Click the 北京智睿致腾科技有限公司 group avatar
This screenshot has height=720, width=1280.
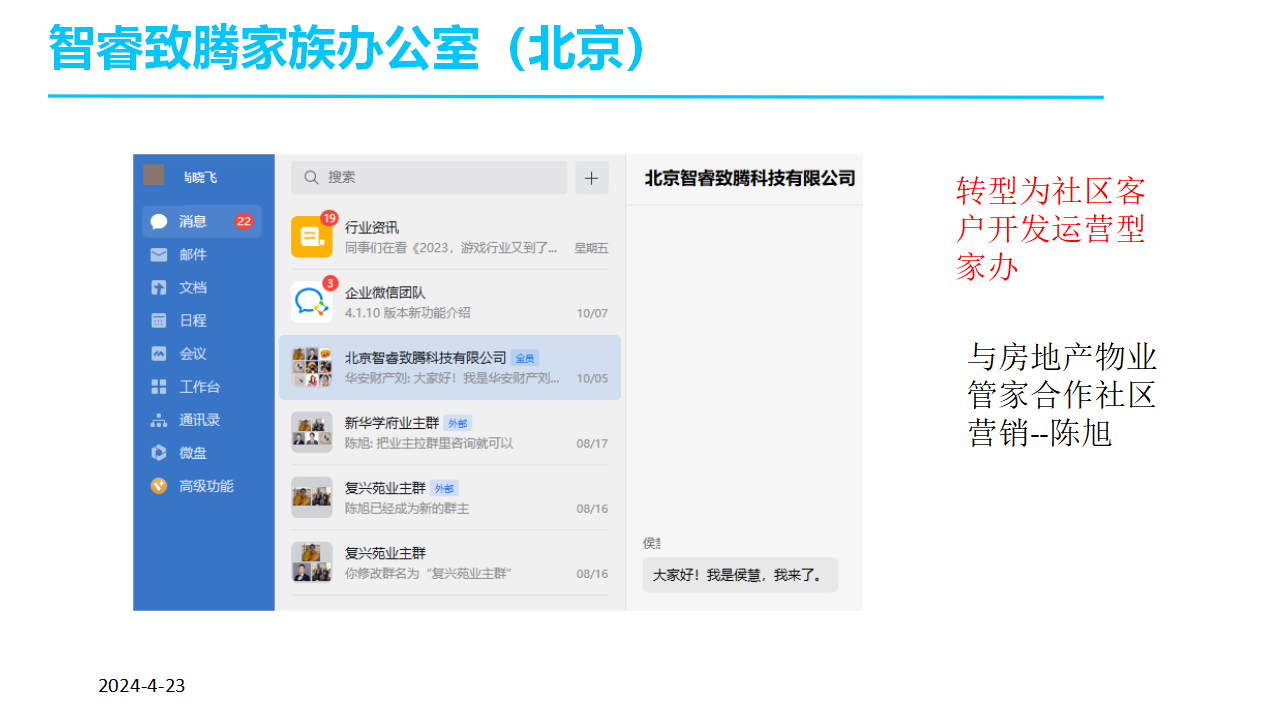pyautogui.click(x=311, y=367)
